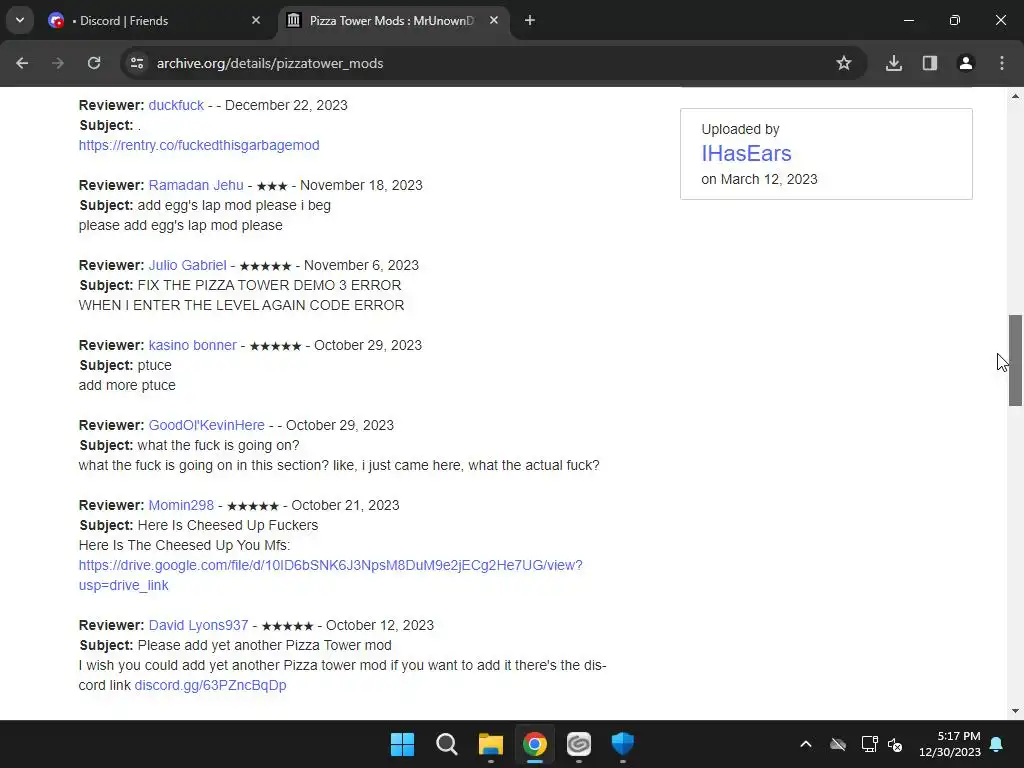
Task: Bookmark this page with the star icon
Action: click(844, 63)
